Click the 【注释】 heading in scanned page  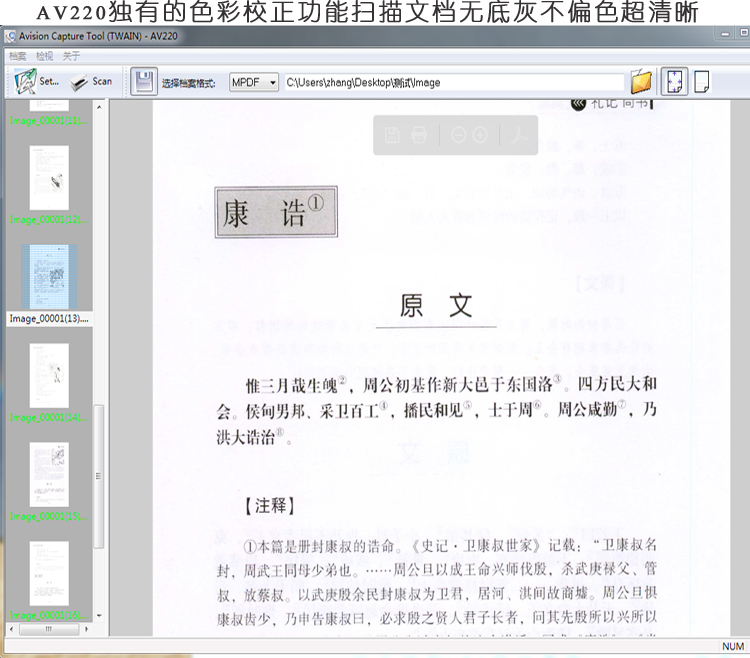pos(269,506)
